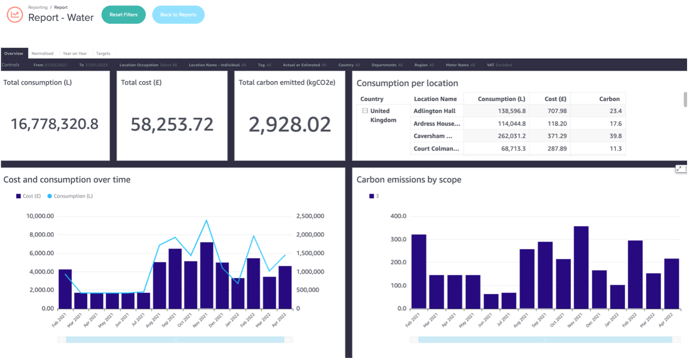
Task: Click the Reset Filters button
Action: tap(123, 14)
